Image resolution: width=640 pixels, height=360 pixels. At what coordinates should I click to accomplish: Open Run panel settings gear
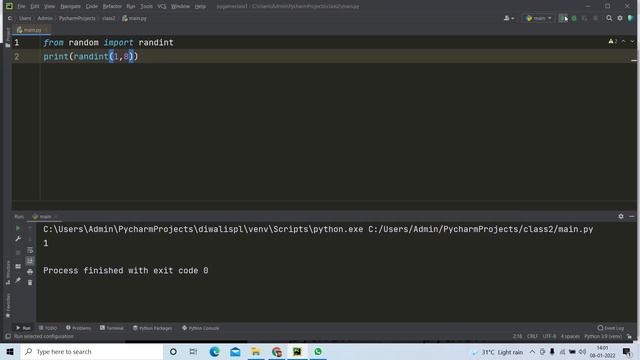[621, 216]
